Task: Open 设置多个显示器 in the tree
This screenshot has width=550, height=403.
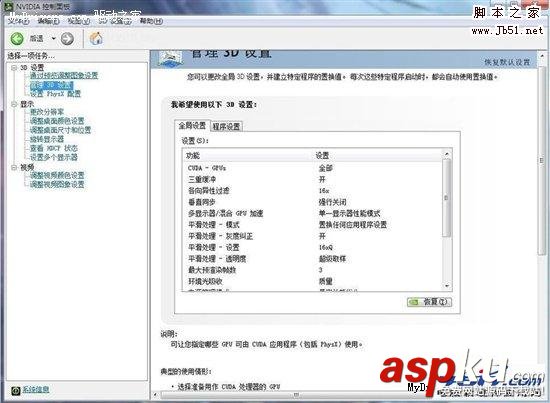Action: 54,157
